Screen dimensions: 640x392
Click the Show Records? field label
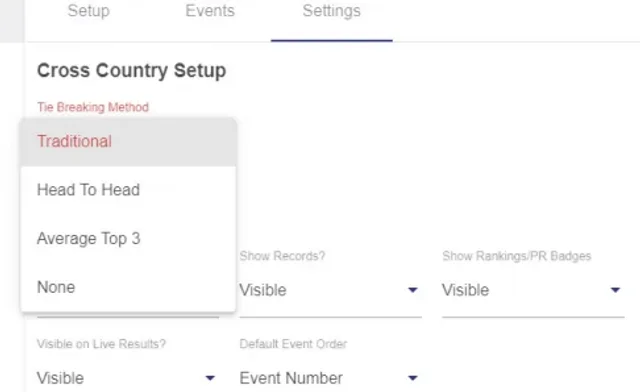point(282,256)
